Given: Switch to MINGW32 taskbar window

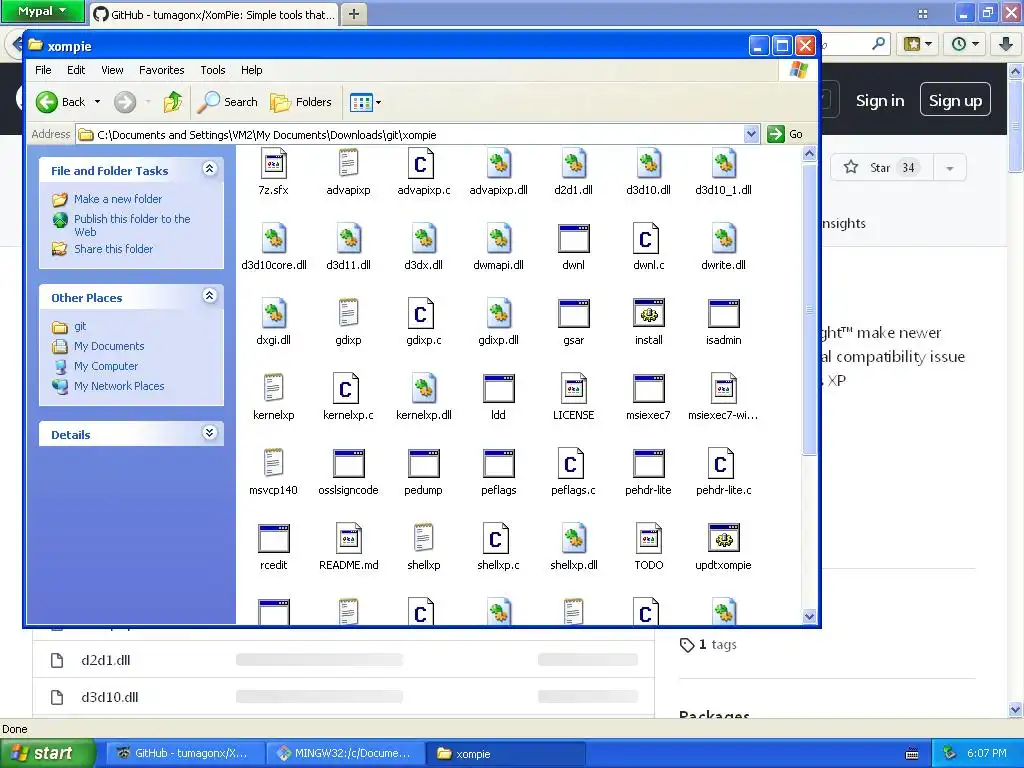Looking at the screenshot, I should [345, 753].
